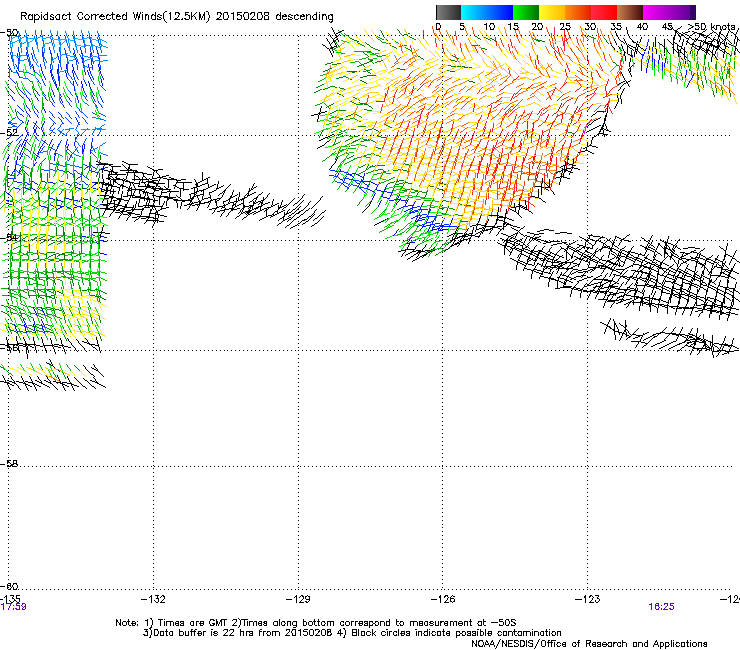Click 'Times are GMT' in the note line
Screen dimensions: 740x650
193,623
